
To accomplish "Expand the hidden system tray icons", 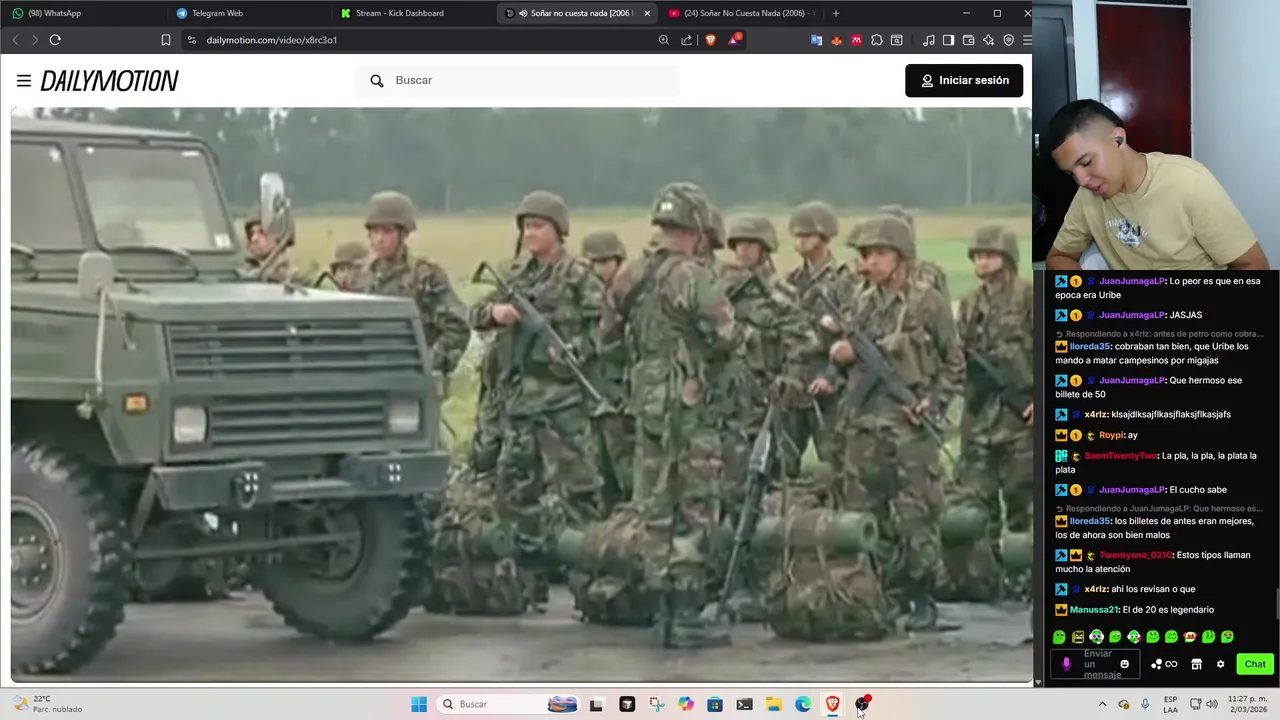I will point(1102,704).
